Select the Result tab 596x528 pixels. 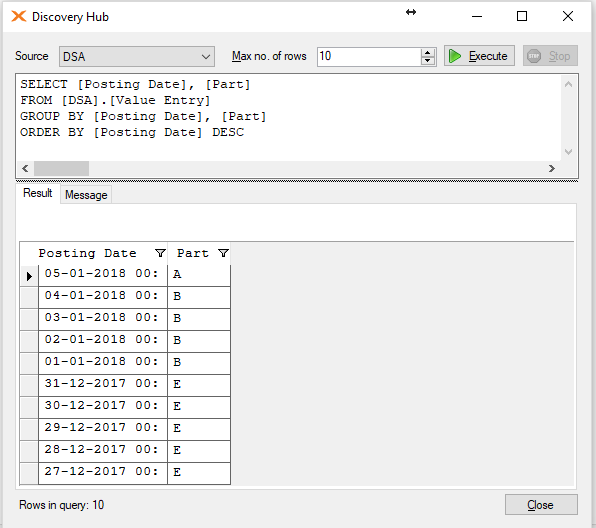point(37,193)
